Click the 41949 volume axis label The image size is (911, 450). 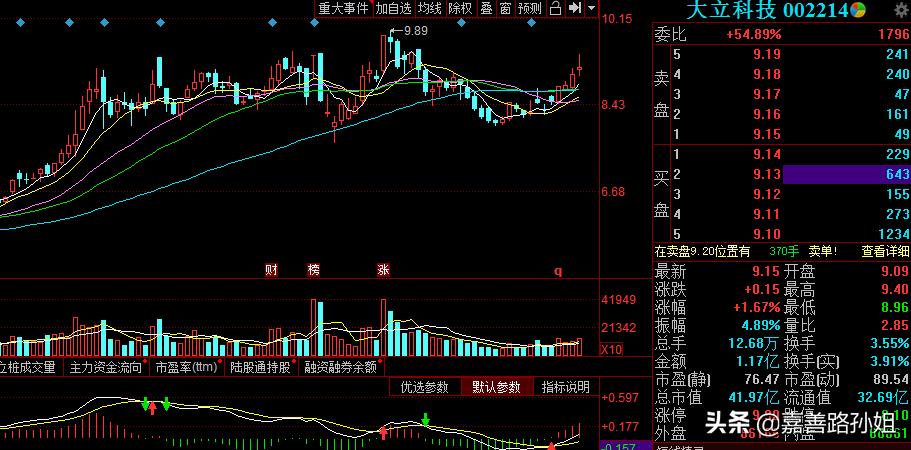[x=619, y=300]
